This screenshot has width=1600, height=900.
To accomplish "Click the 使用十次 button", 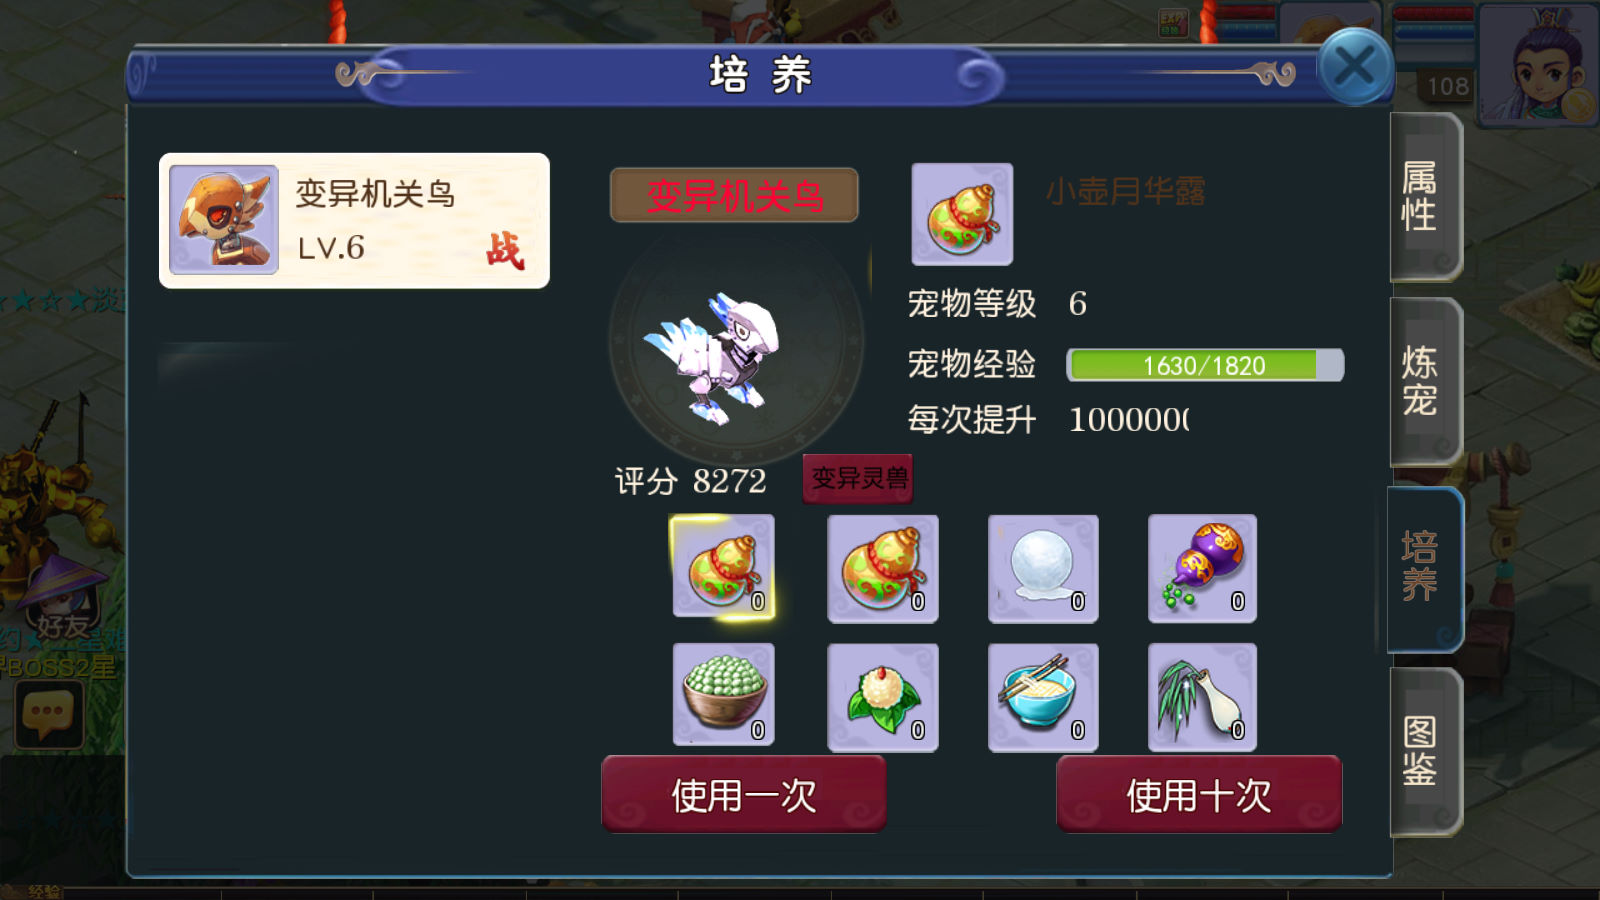I will tap(1199, 795).
